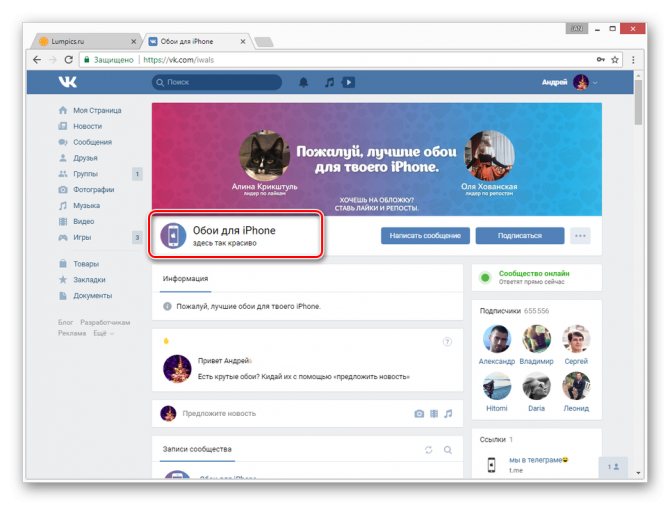Open subscriber Hitomi's avatar

(497, 386)
